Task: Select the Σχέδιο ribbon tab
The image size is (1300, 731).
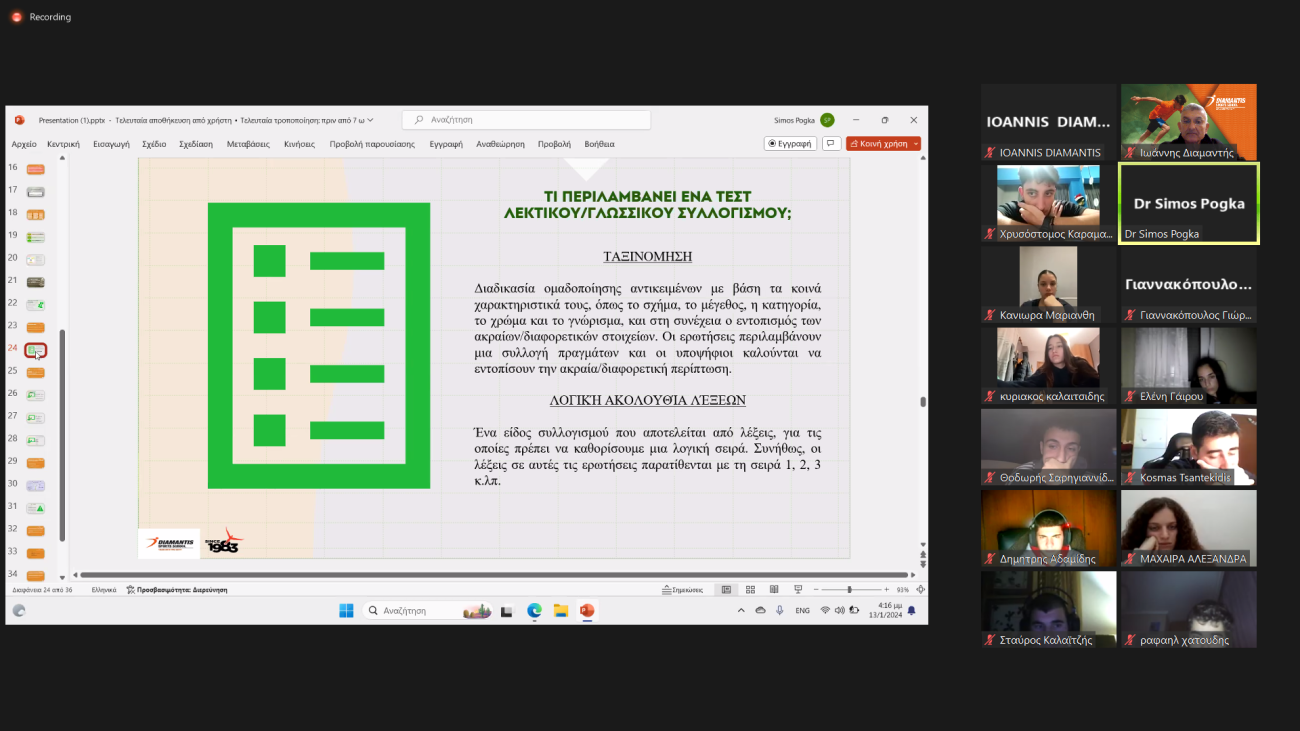Action: [154, 144]
